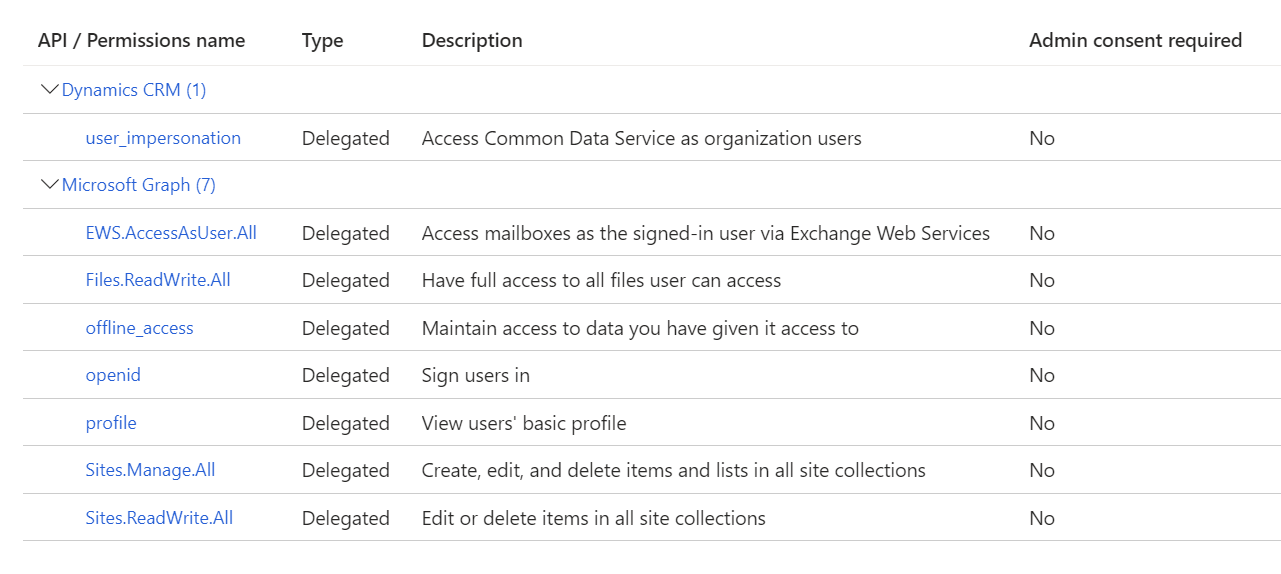This screenshot has width=1281, height=574.
Task: Click the 'No' admin consent value for Sites.Manage.All
Action: 1042,470
